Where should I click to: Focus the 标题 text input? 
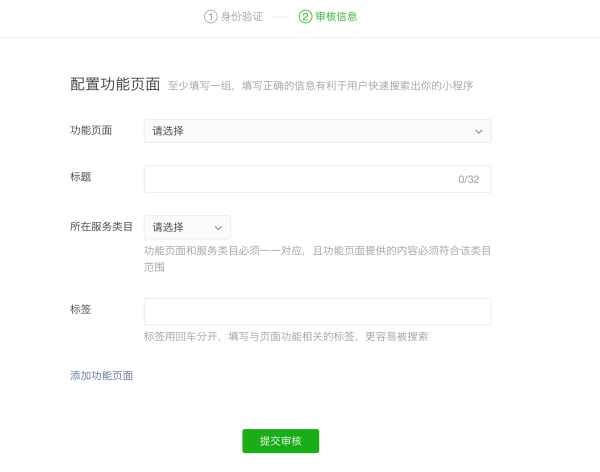[300, 179]
